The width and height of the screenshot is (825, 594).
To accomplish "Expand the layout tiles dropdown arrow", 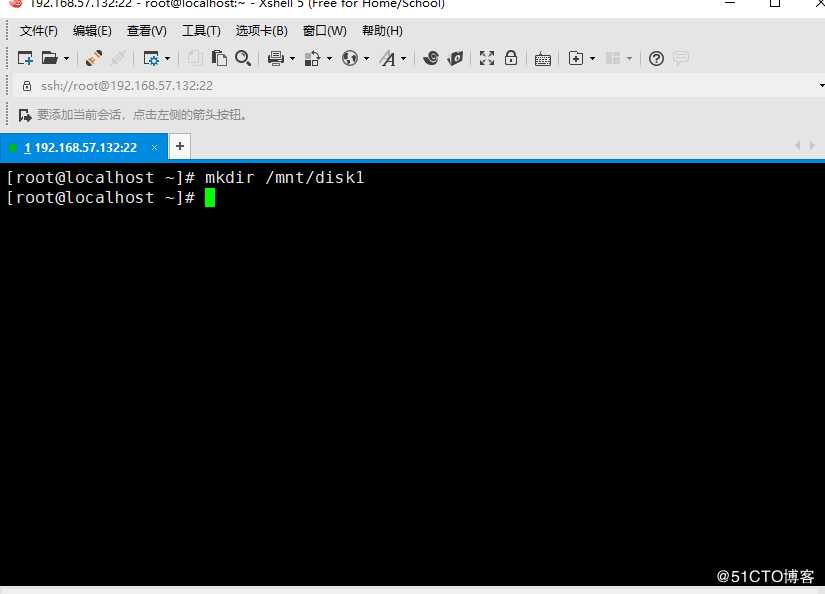I will 629,58.
